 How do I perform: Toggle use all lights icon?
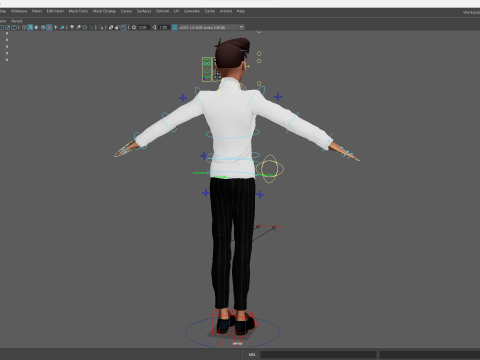click(56, 27)
